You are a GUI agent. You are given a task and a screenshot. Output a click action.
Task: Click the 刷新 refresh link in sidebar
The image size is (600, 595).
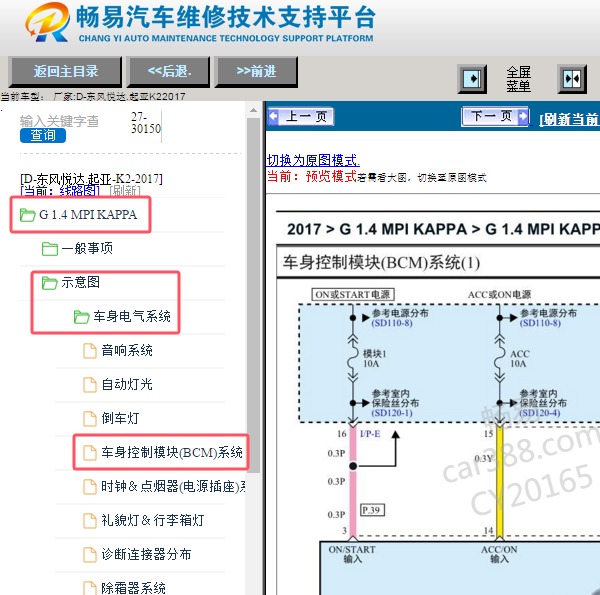(125, 191)
